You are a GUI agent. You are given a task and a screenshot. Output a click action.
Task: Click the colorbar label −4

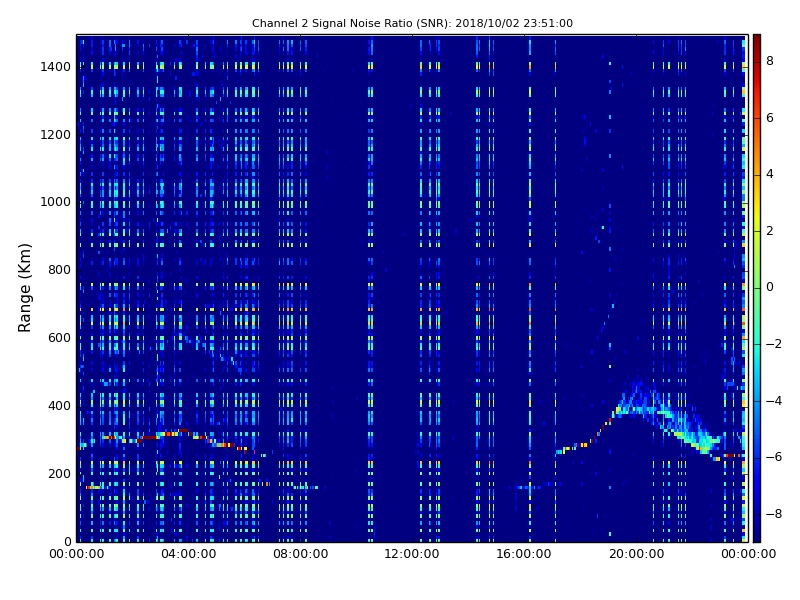[774, 401]
